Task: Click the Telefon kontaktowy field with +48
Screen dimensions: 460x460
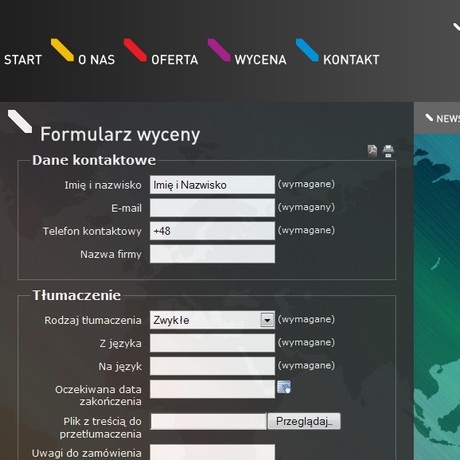Action: pyautogui.click(x=212, y=231)
